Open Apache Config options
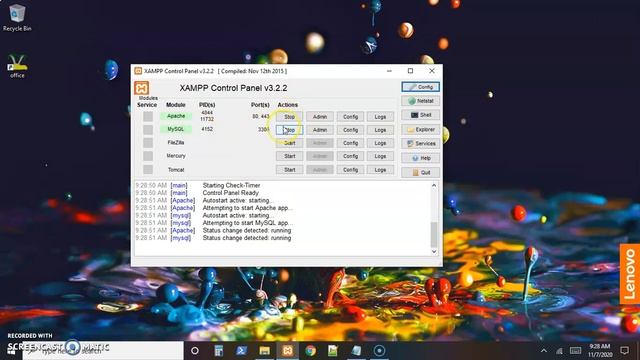The image size is (640, 360). (x=350, y=117)
